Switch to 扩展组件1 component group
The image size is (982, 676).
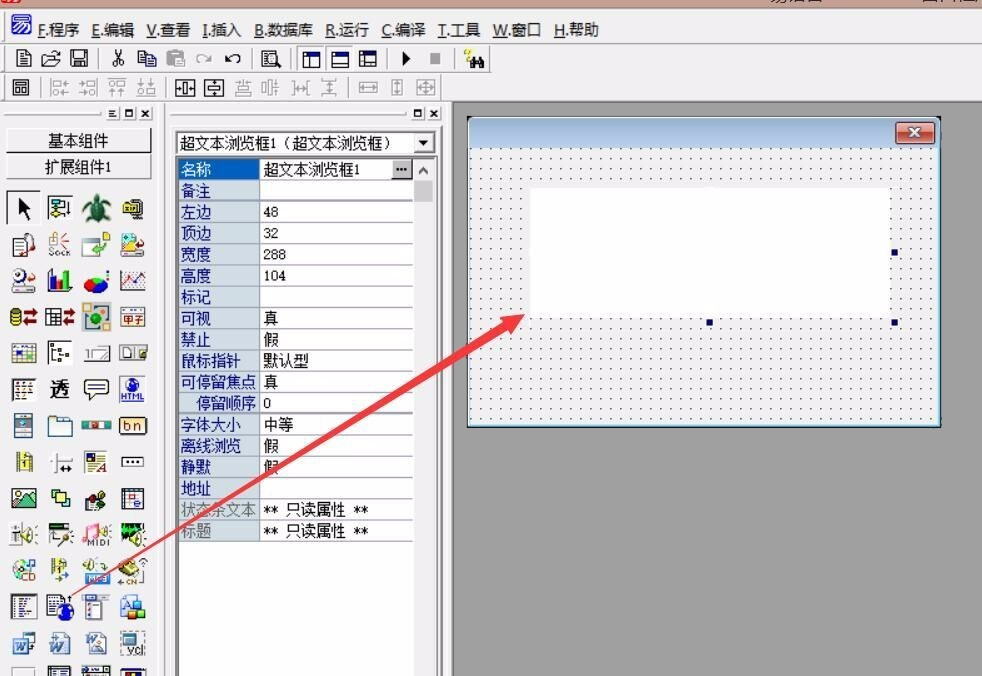[x=78, y=167]
